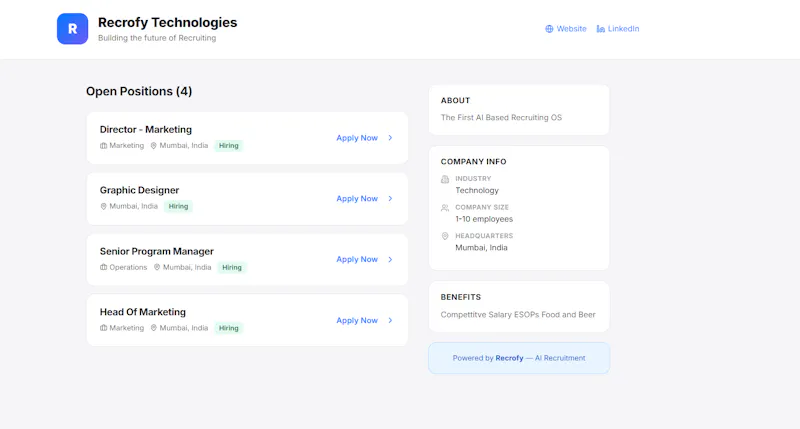The height and width of the screenshot is (429, 800).
Task: Click the COMPANY INFO heading
Action: pos(473,162)
